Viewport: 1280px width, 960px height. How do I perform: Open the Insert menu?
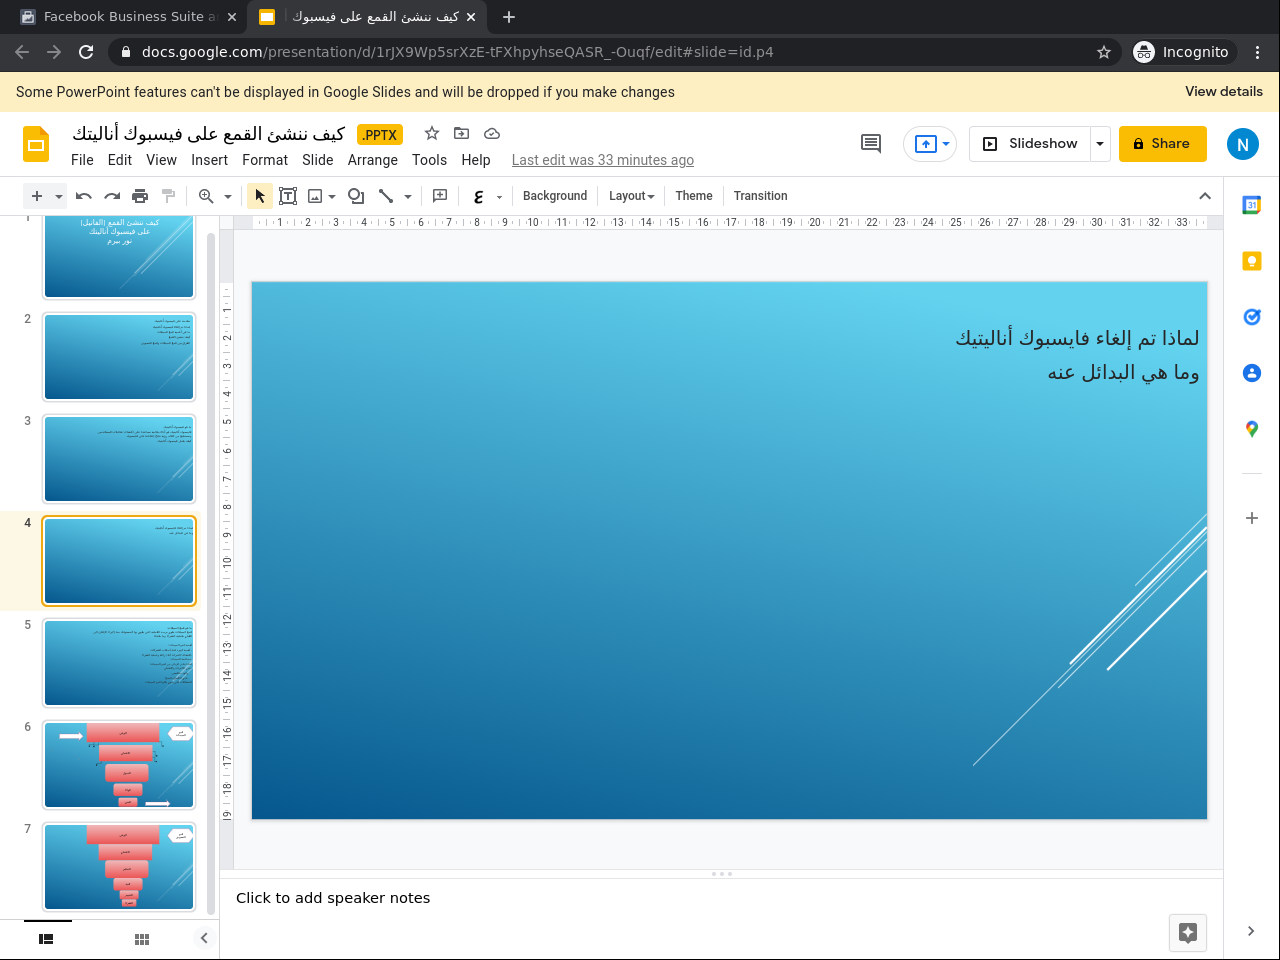210,160
